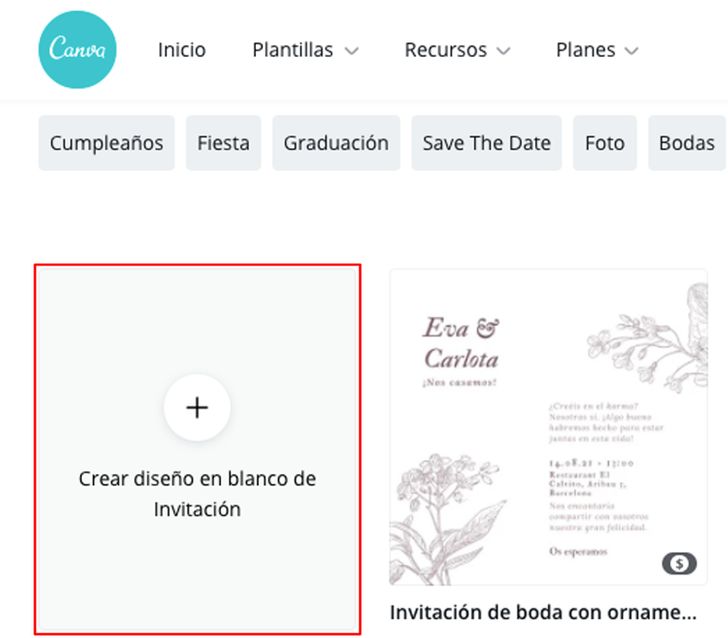Expand the Planes dropdown chevron
This screenshot has height=638, width=728.
click(631, 51)
